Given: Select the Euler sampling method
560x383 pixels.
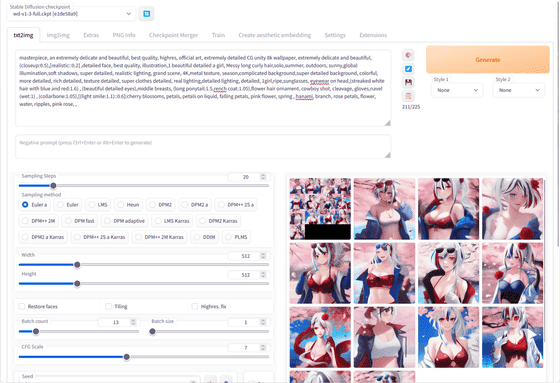Looking at the screenshot, I should tap(68, 205).
